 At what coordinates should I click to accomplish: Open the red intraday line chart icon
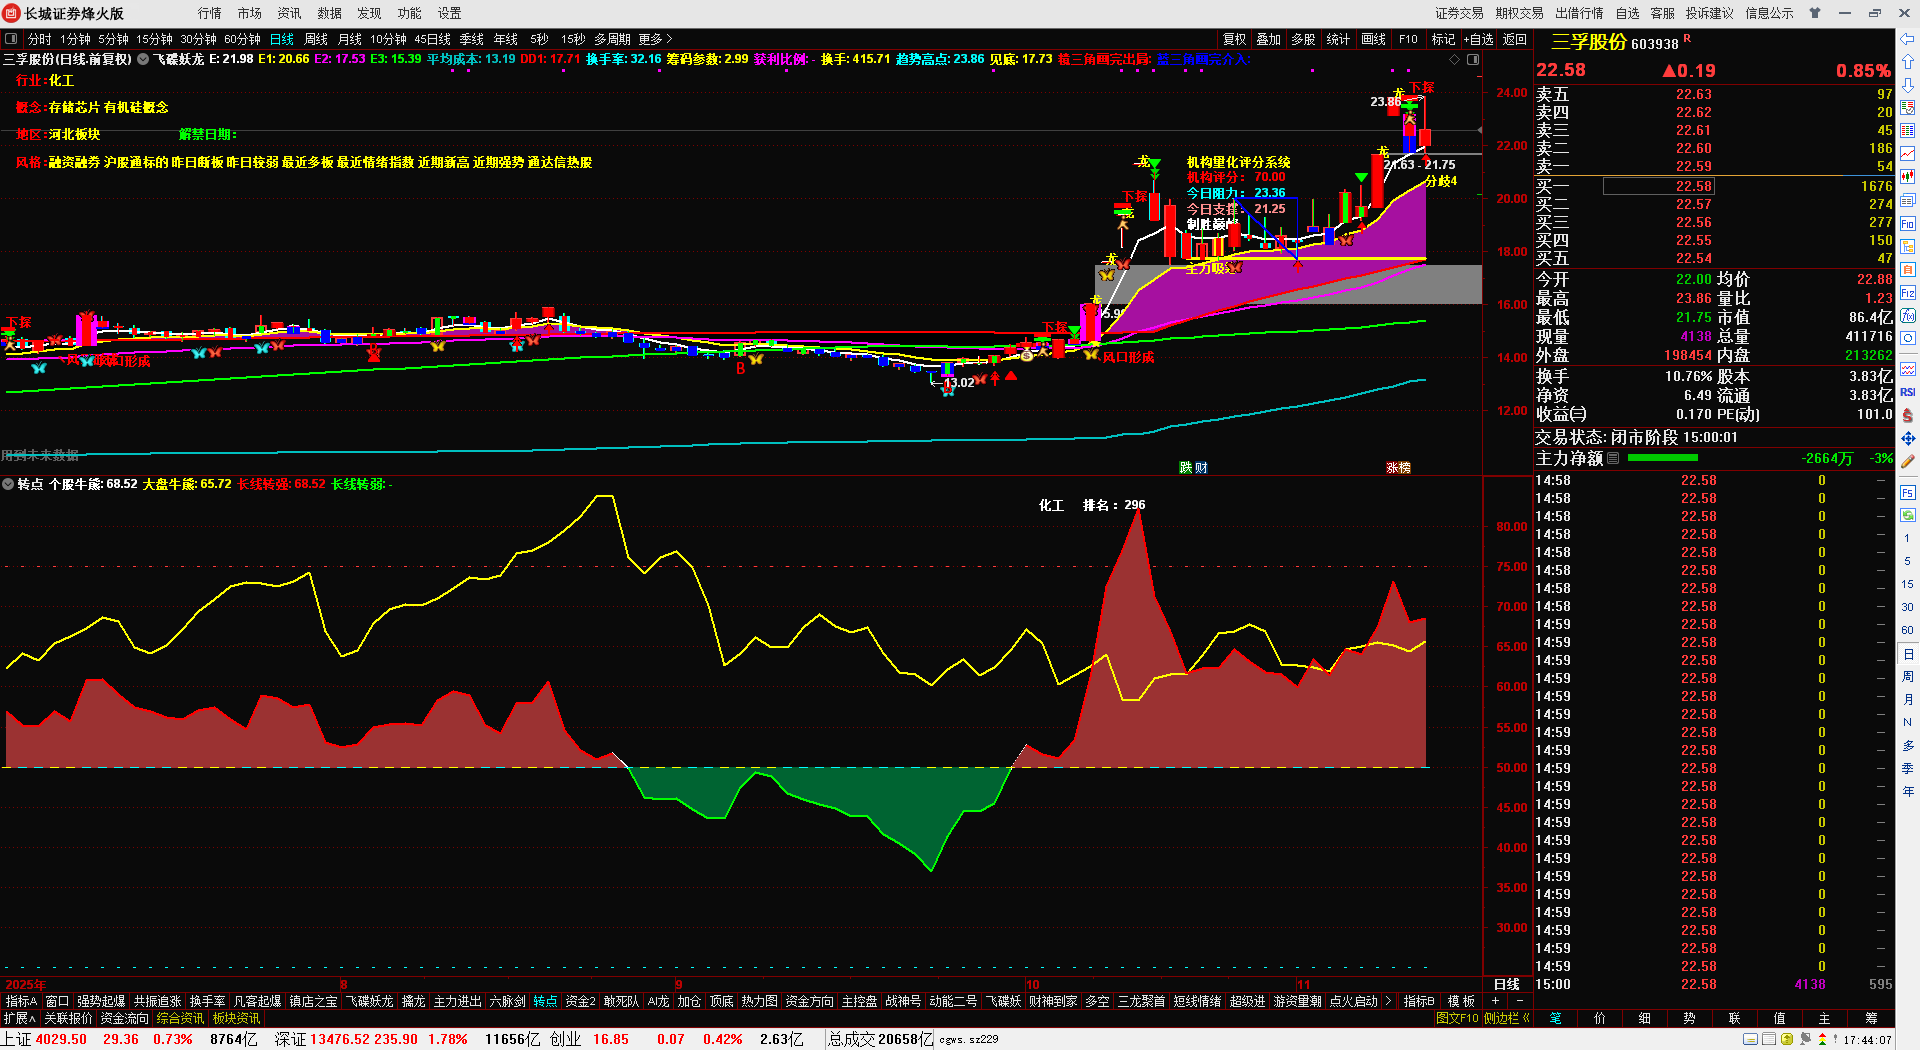click(x=1908, y=153)
